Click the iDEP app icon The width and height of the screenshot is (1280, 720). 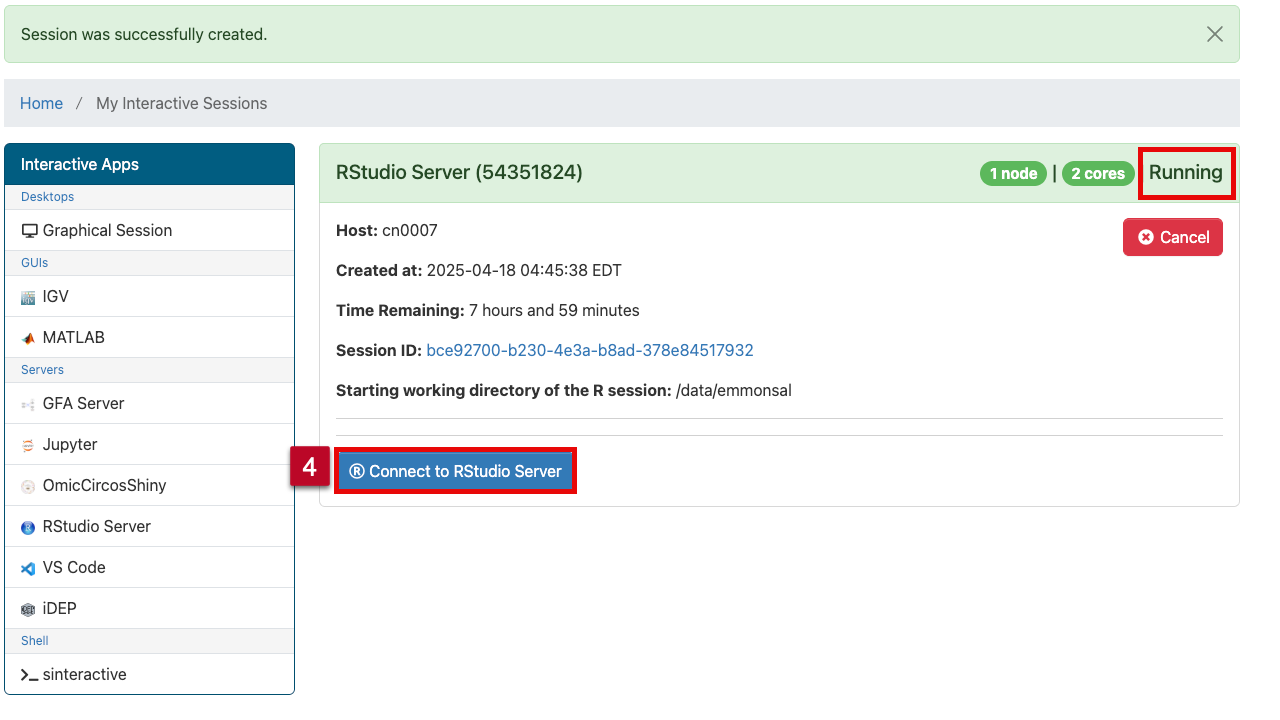[x=28, y=609]
